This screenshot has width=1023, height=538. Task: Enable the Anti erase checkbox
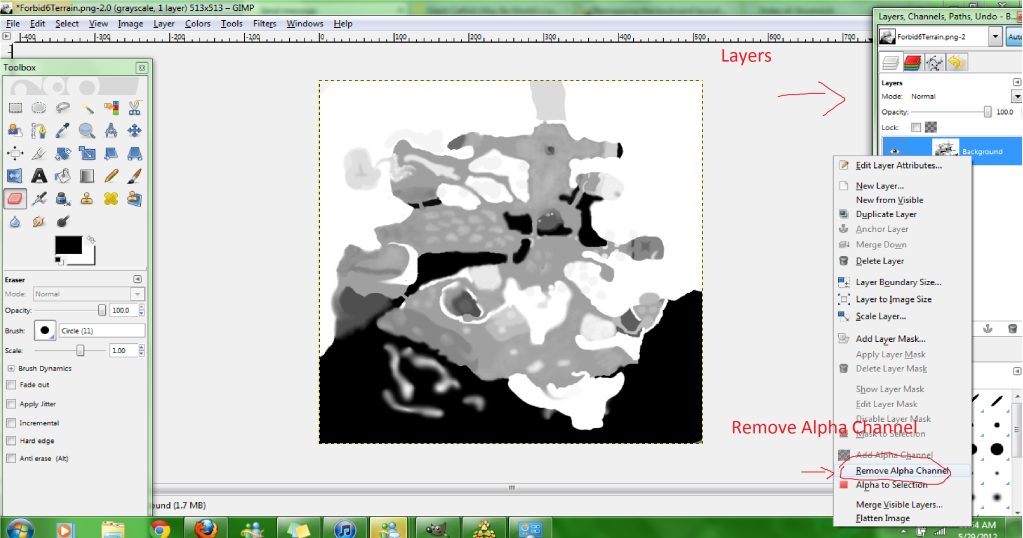click(x=11, y=458)
